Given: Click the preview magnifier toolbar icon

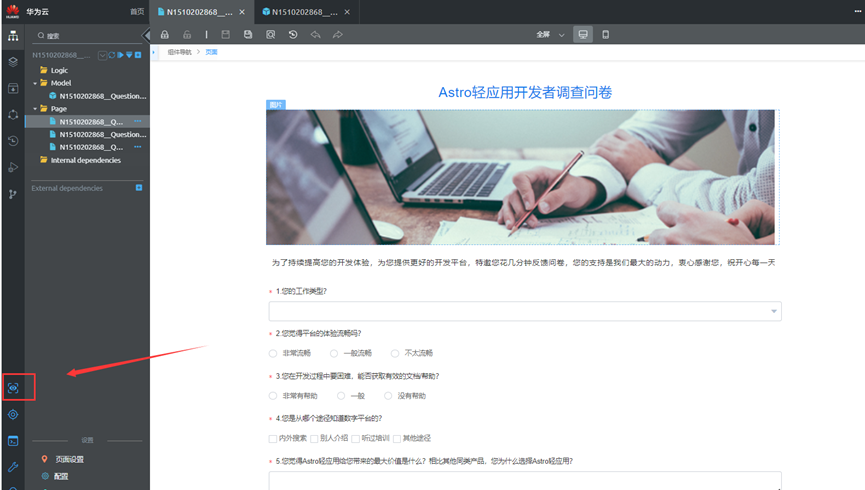Looking at the screenshot, I should pos(270,34).
